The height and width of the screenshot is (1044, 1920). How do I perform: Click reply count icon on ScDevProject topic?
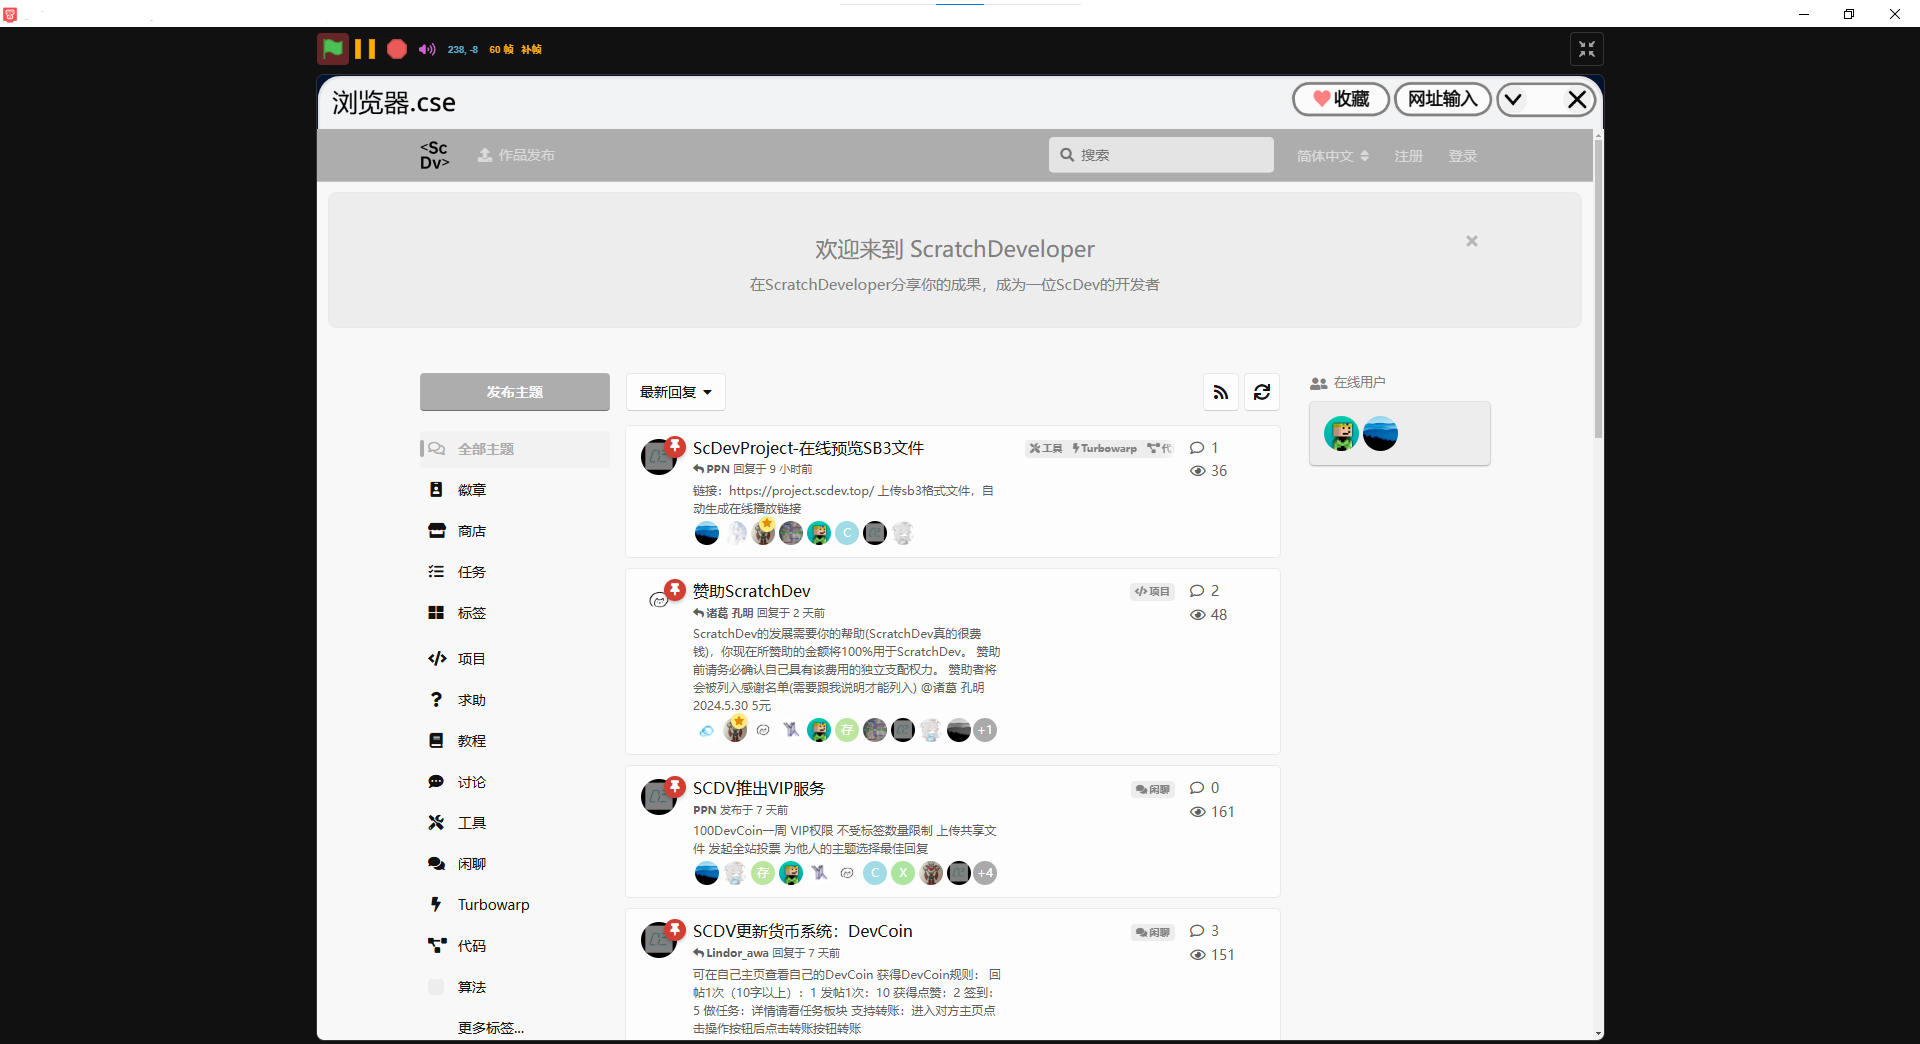(1197, 448)
